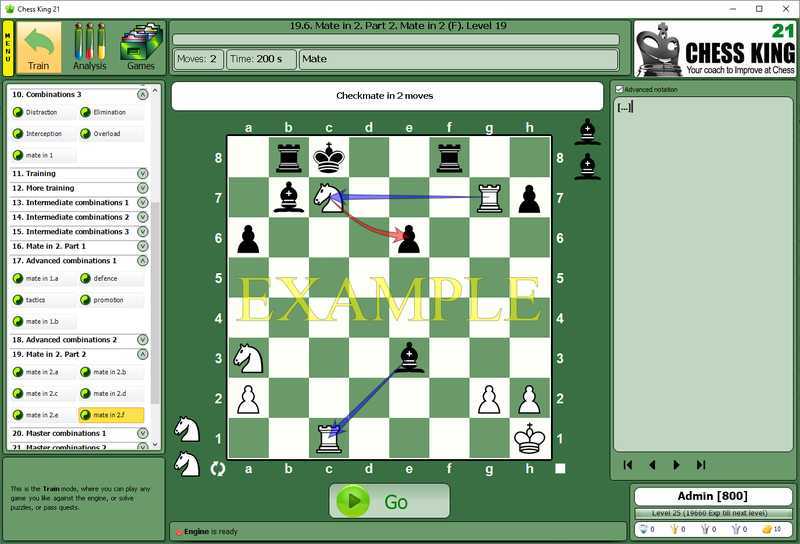Viewport: 800px width, 544px height.
Task: Jump to the first move in notation
Action: tap(628, 465)
